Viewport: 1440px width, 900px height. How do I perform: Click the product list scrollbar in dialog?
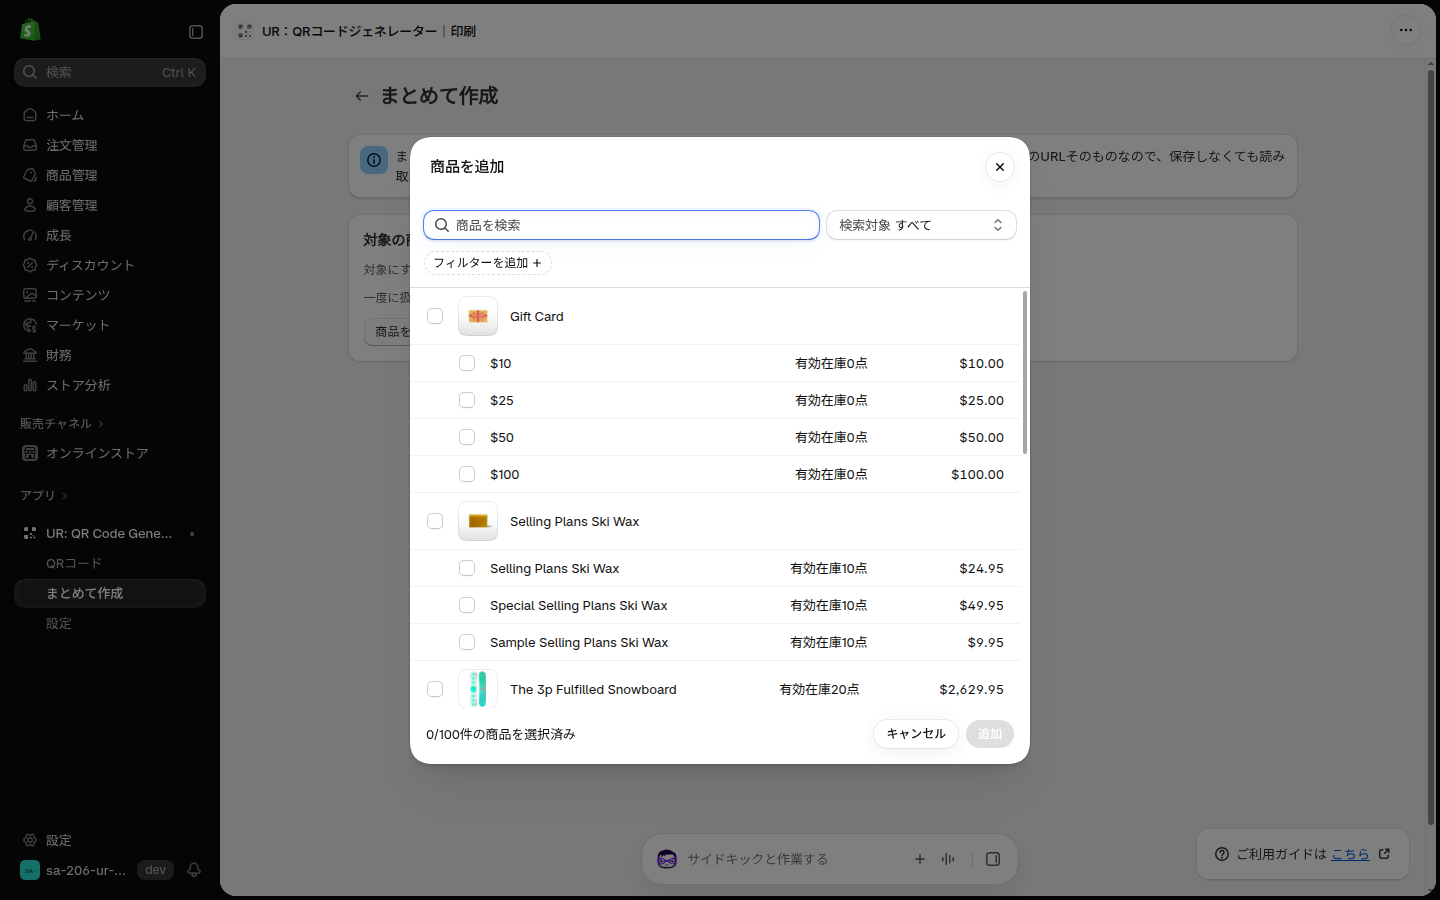1025,372
